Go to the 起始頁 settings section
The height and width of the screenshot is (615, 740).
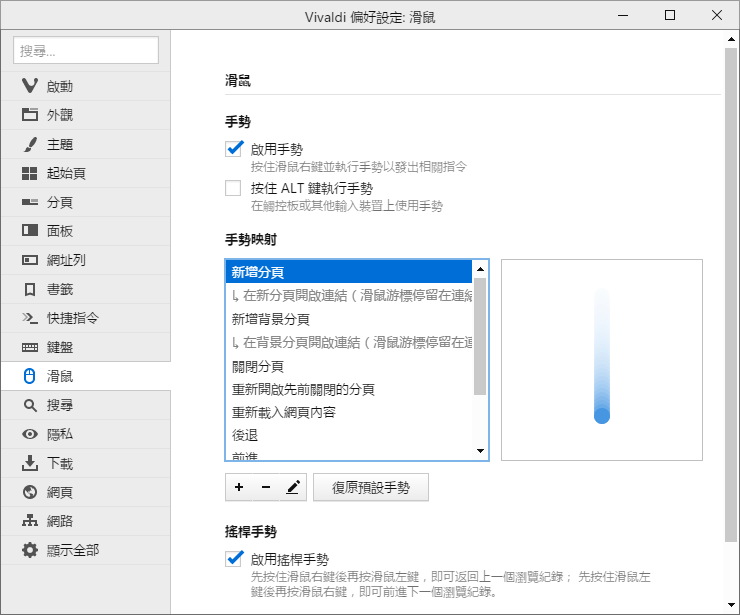click(86, 173)
